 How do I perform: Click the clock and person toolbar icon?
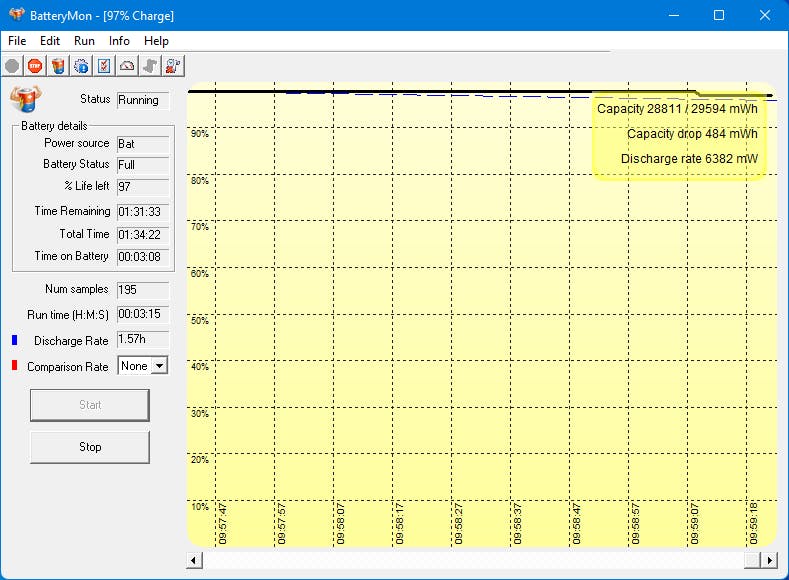[x=173, y=66]
